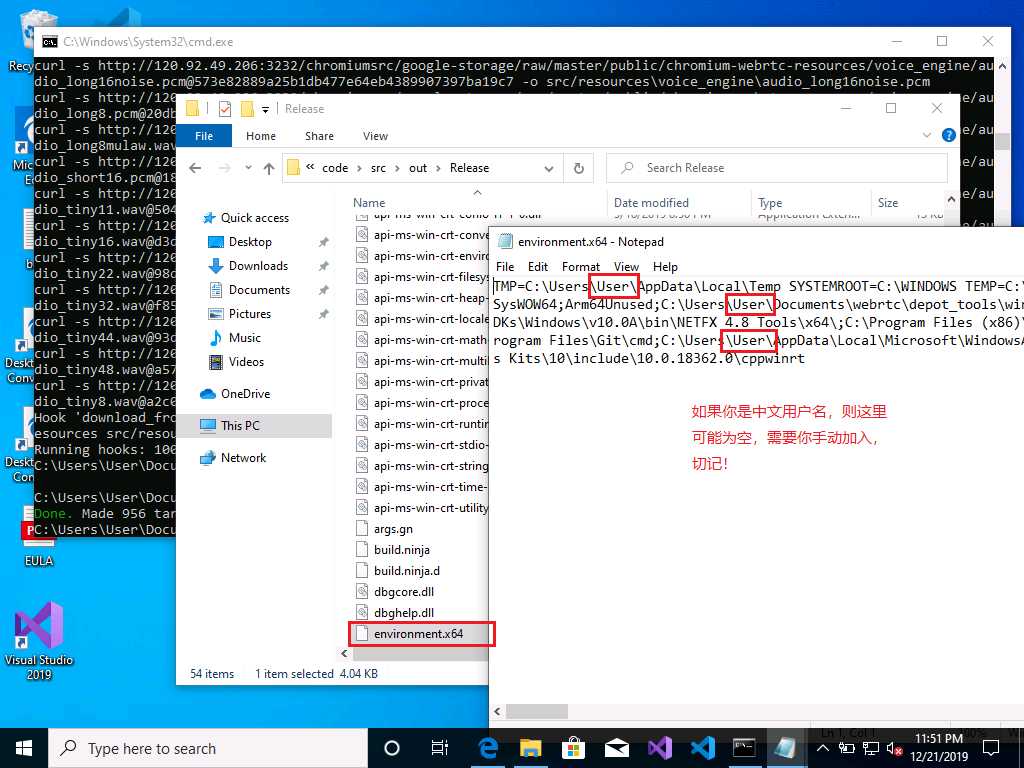Open the Share ribbon tab
1024x768 pixels.
319,136
